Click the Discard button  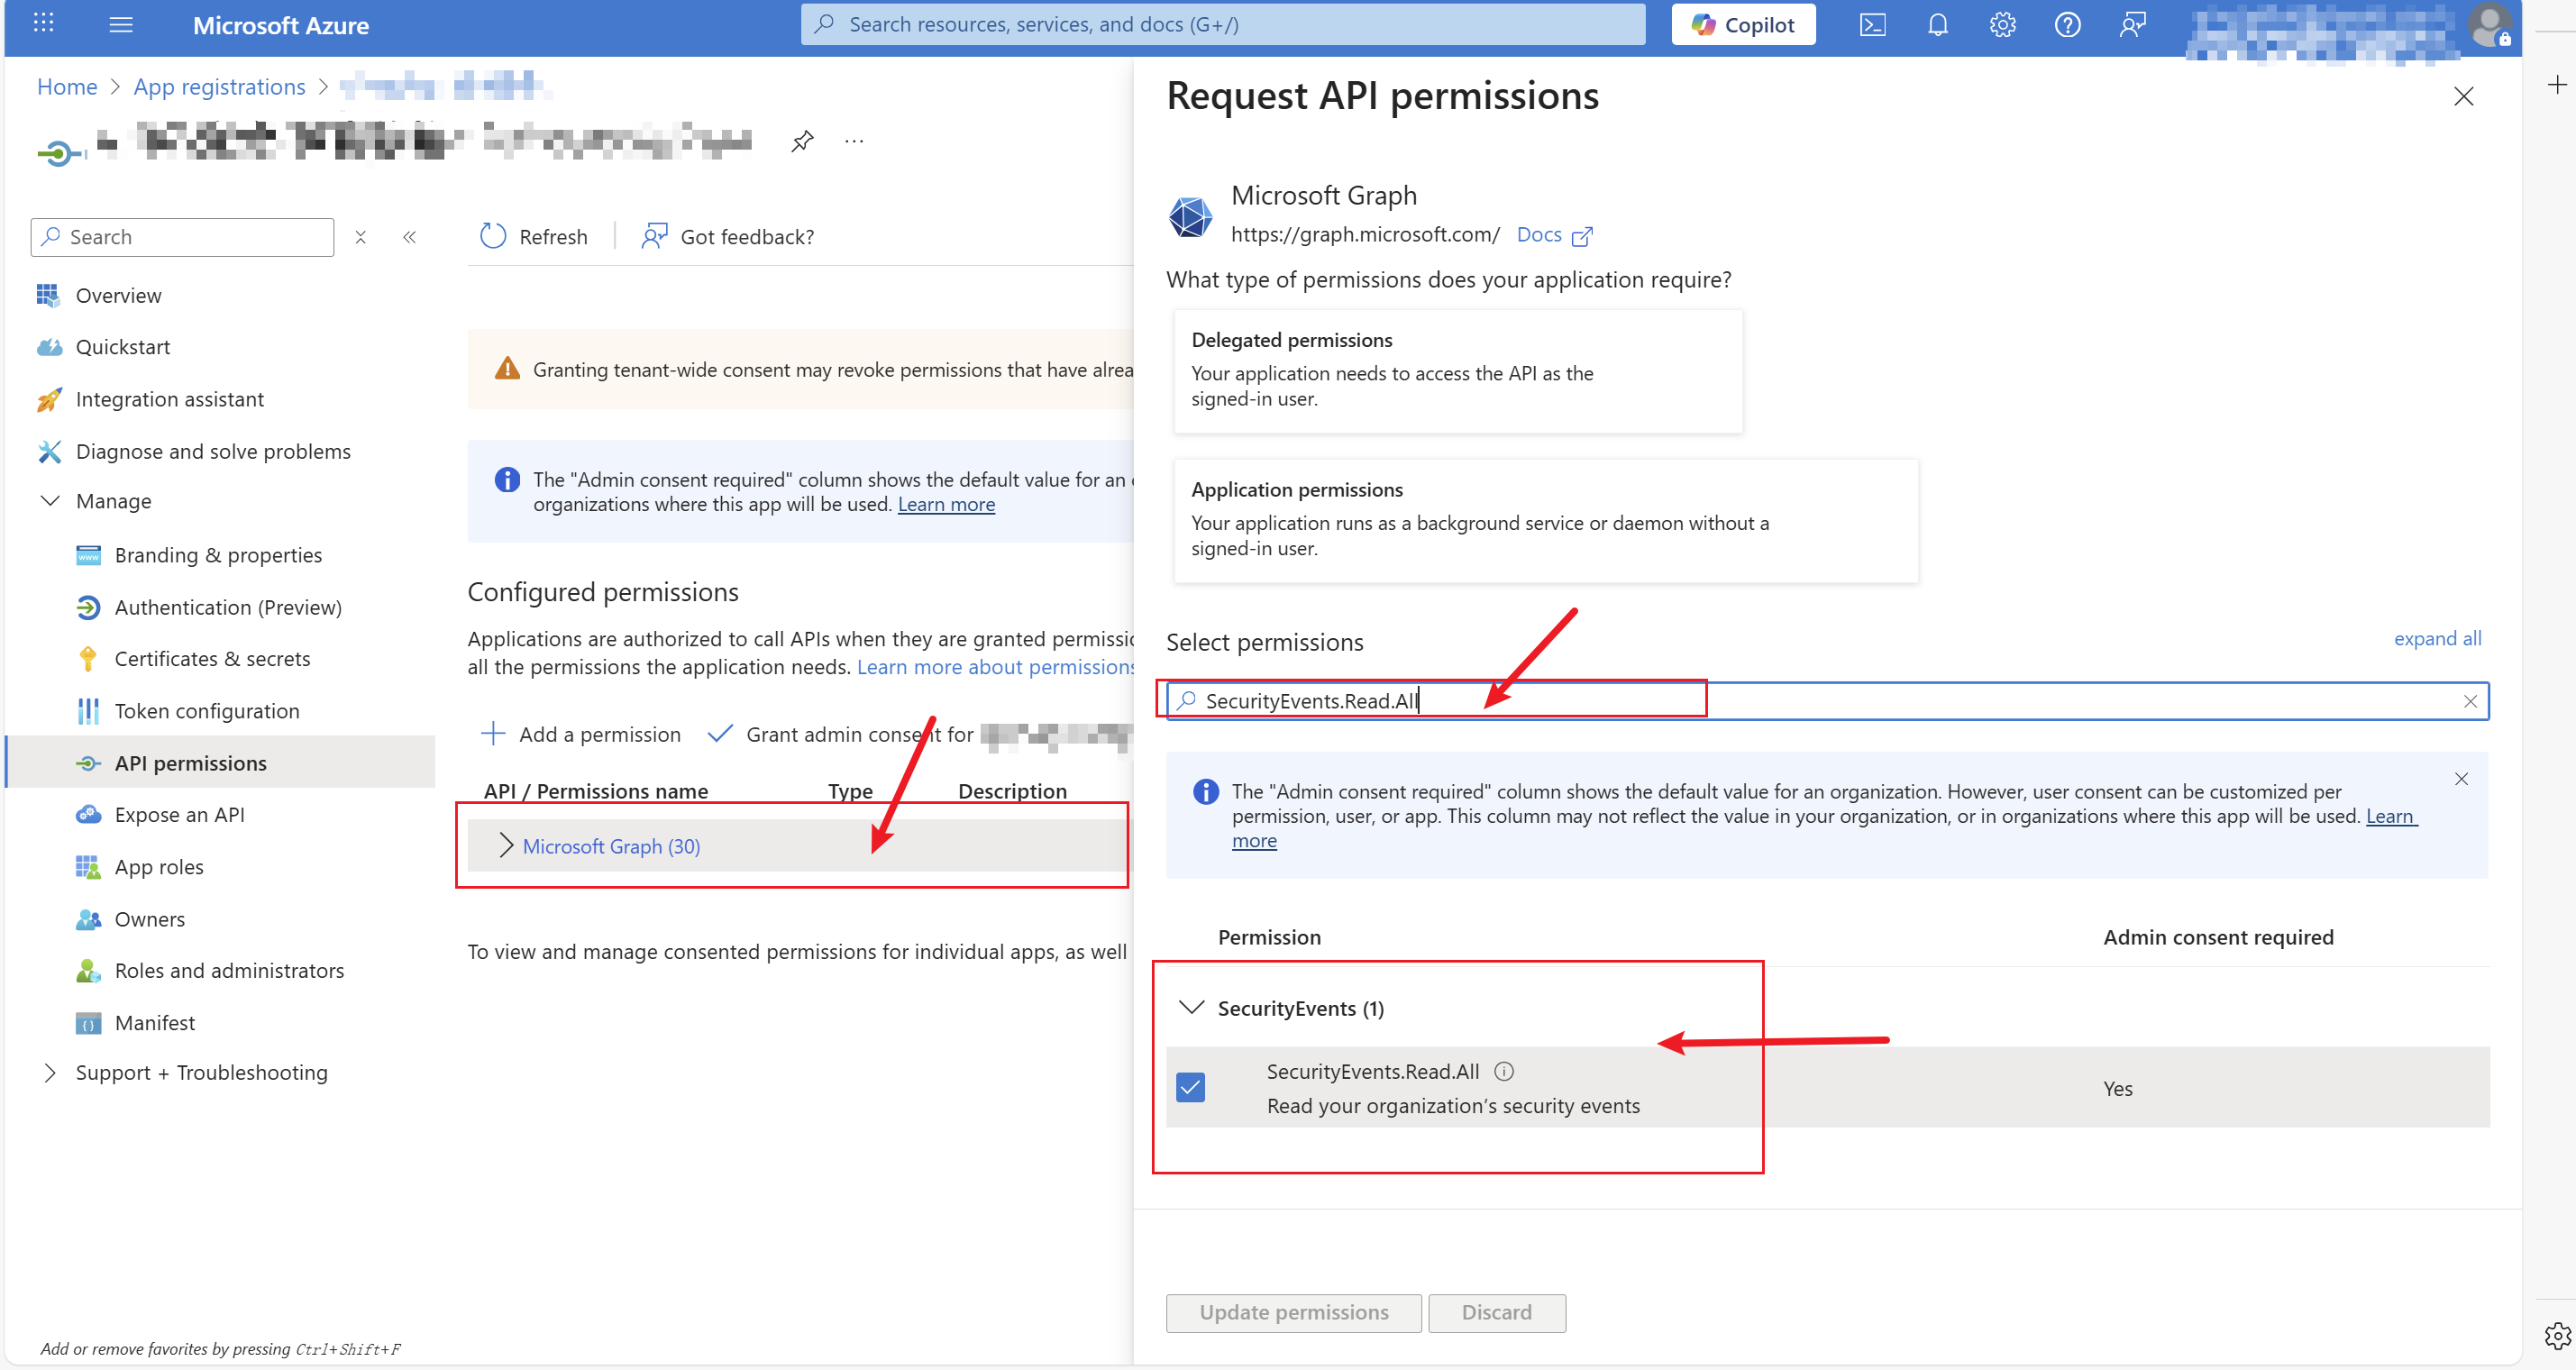pyautogui.click(x=1496, y=1312)
